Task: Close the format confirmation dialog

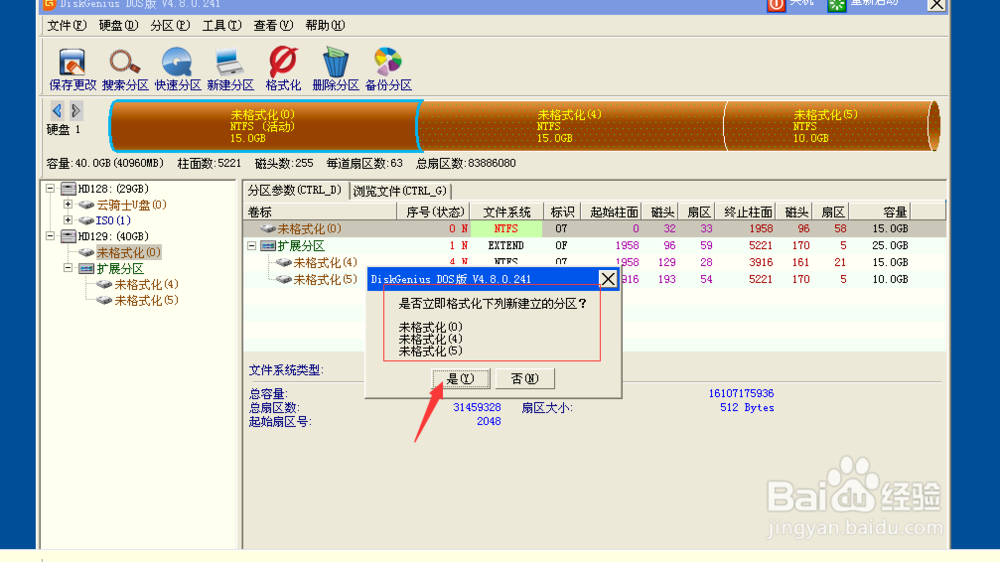Action: [608, 279]
